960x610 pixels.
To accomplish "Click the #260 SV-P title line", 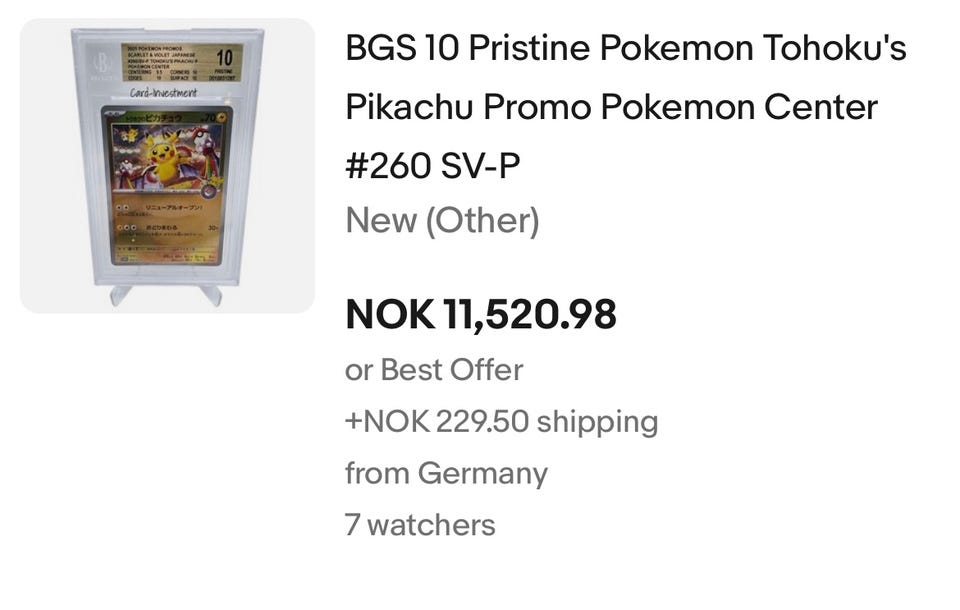I will click(x=432, y=164).
